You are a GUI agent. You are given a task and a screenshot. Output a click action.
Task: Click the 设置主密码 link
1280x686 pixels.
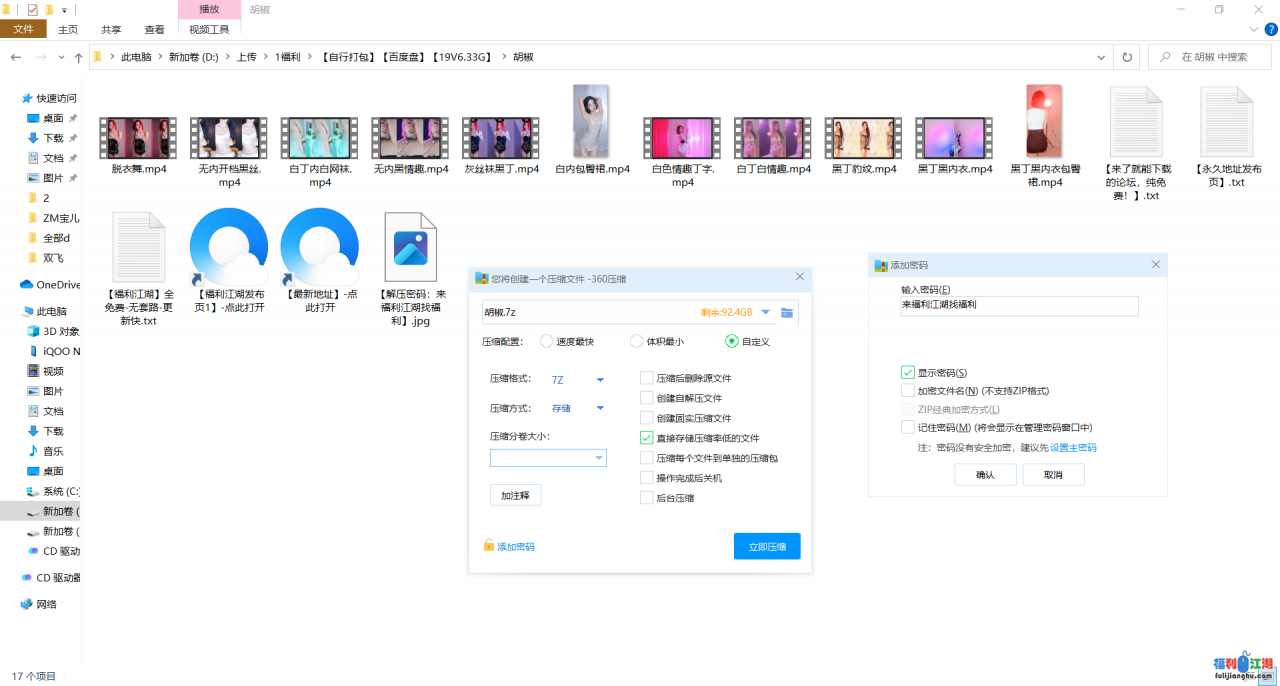click(1072, 448)
